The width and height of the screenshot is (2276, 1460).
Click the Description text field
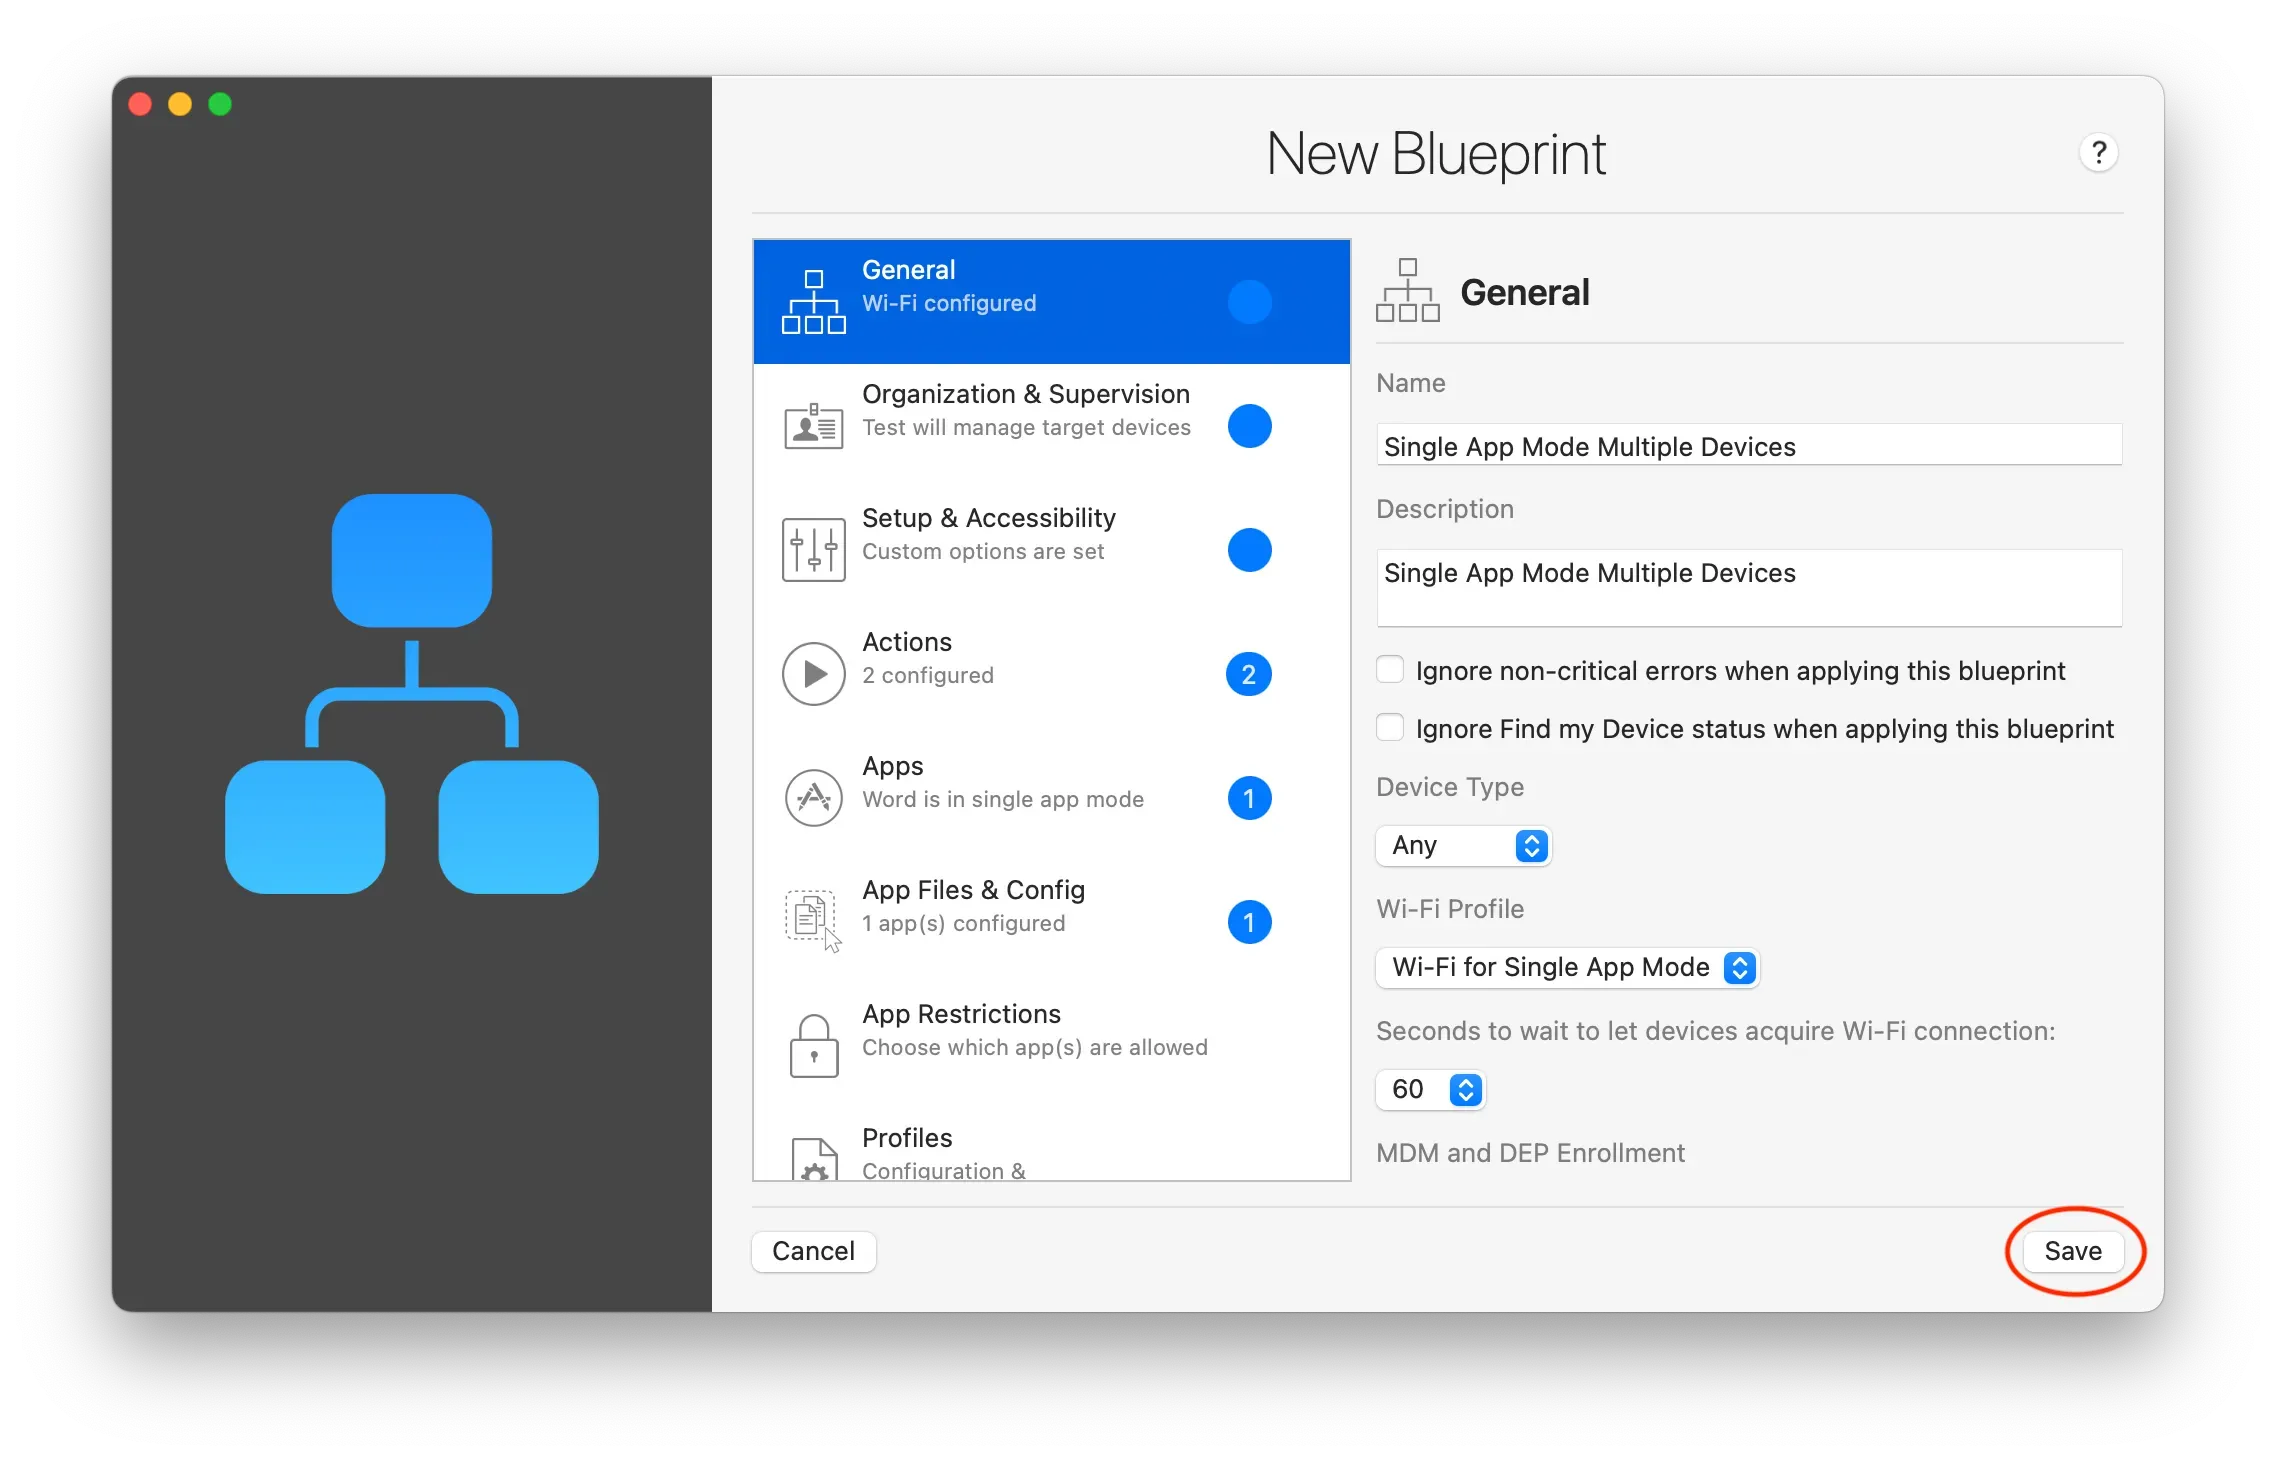(x=1748, y=588)
